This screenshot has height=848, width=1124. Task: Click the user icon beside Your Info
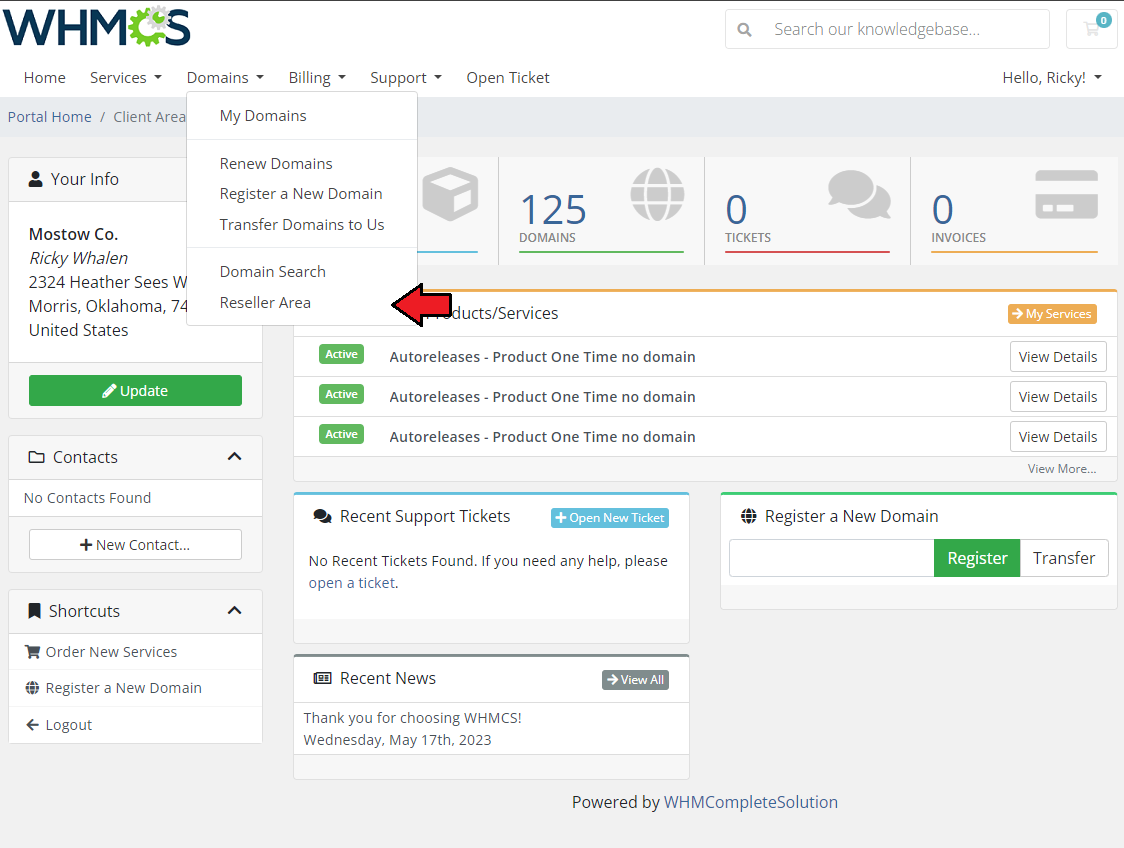[x=35, y=179]
